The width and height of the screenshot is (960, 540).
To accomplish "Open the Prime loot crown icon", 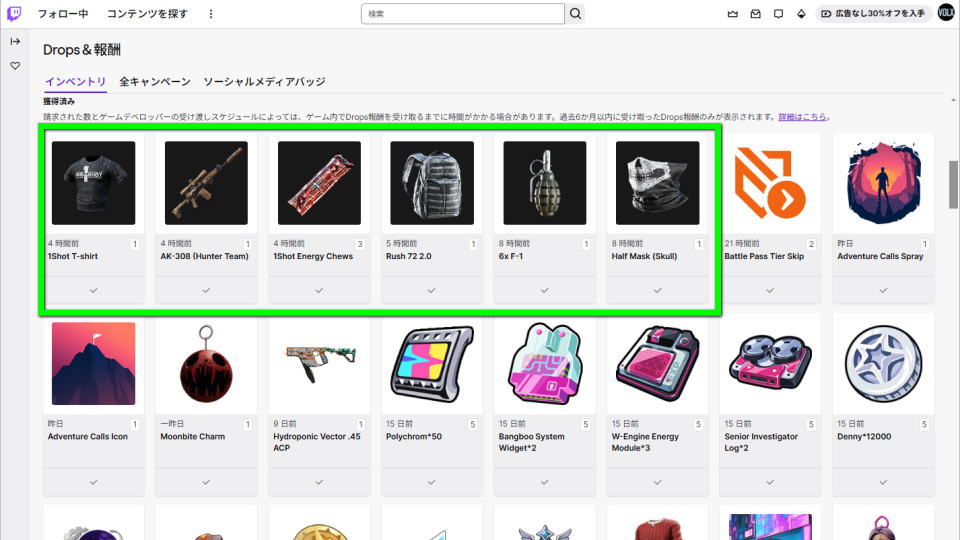I will (x=732, y=13).
